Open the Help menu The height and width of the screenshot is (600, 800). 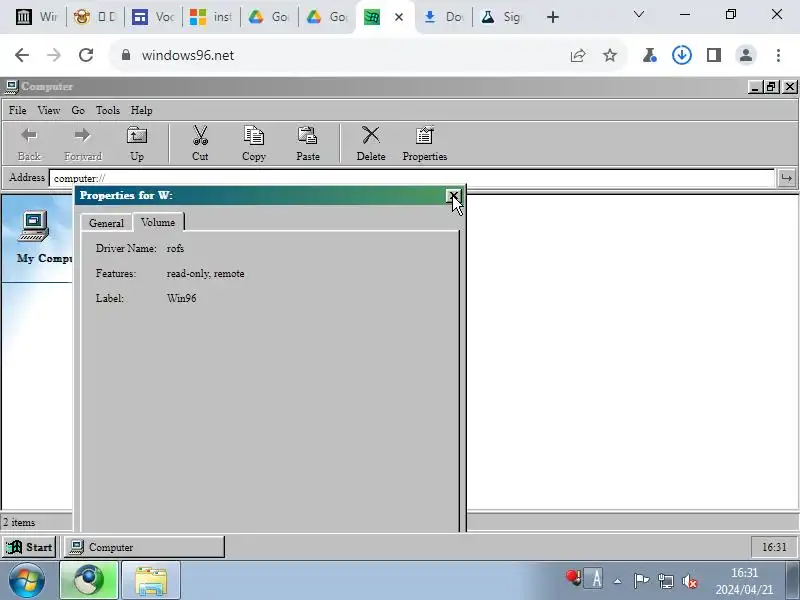(x=141, y=110)
